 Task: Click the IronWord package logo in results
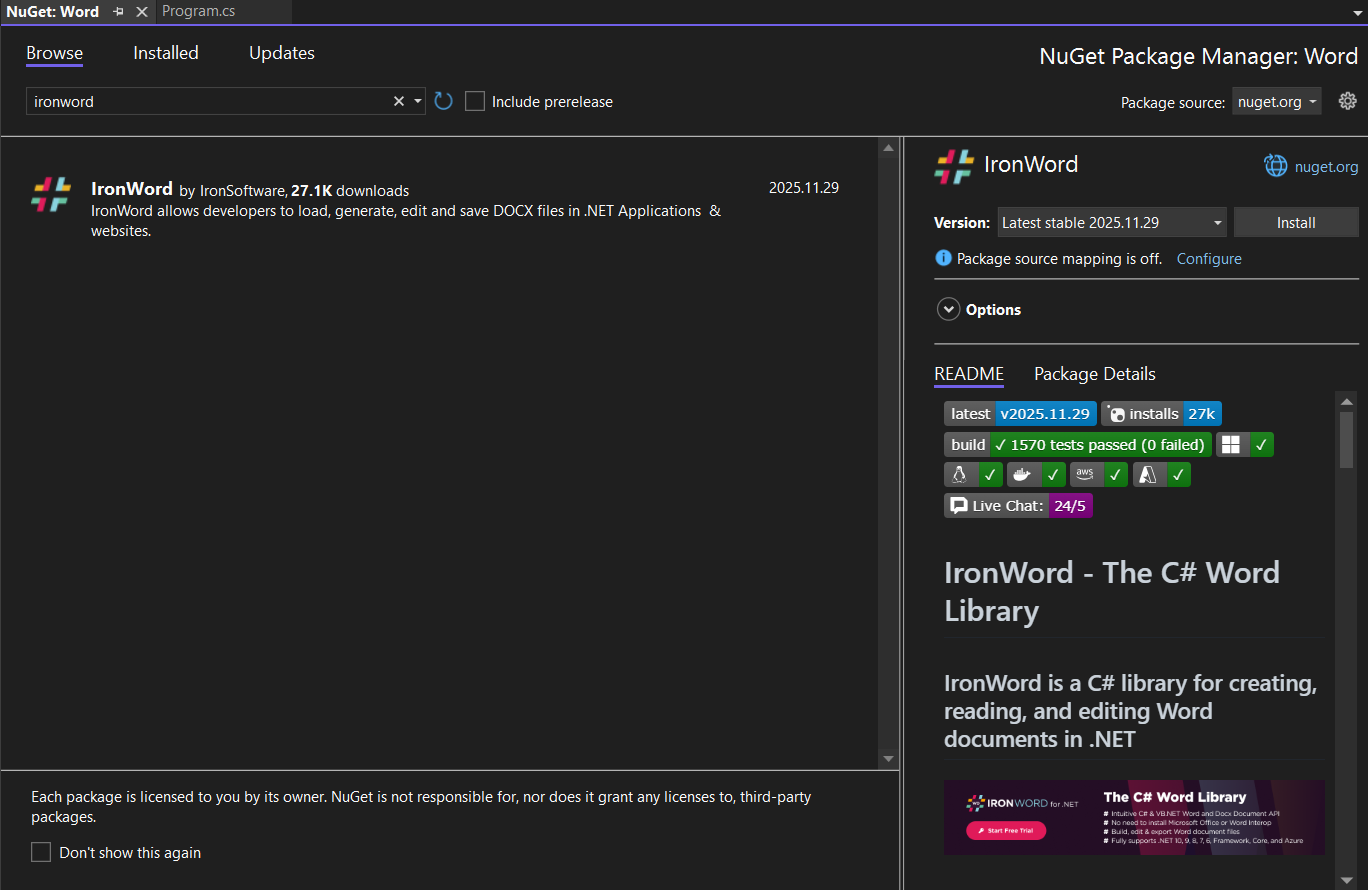pyautogui.click(x=51, y=194)
